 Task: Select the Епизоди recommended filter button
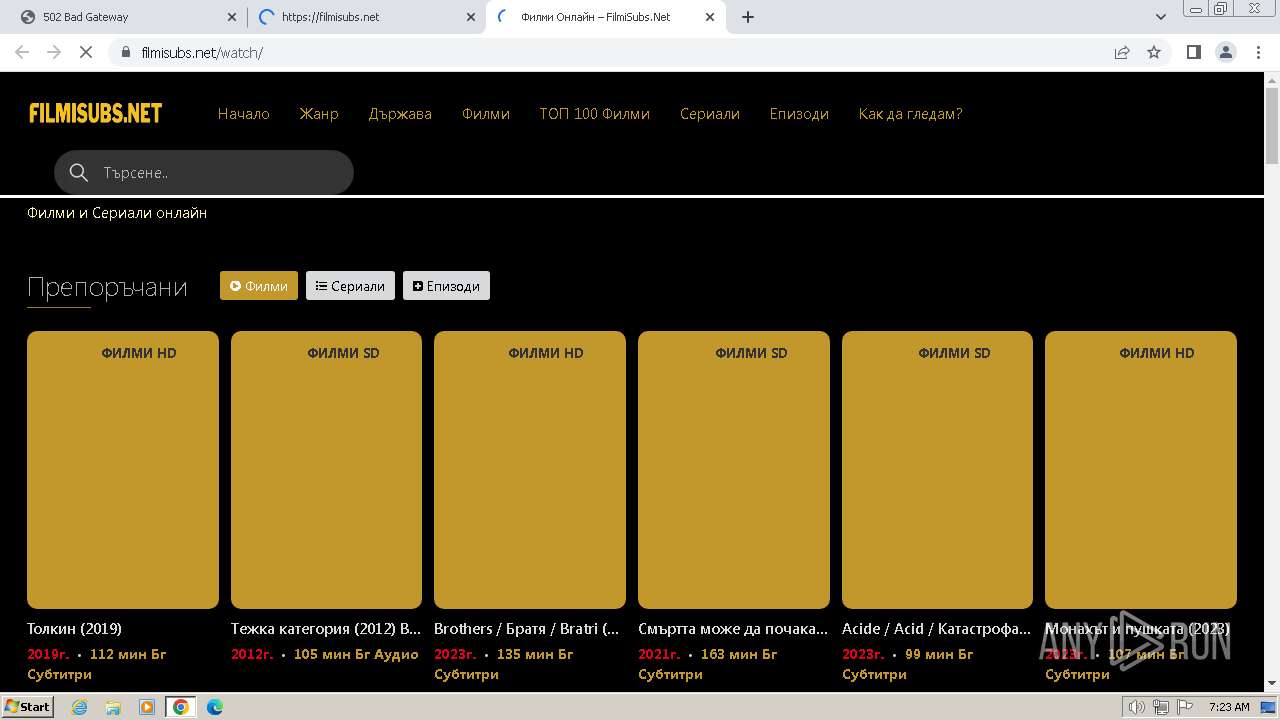[446, 286]
